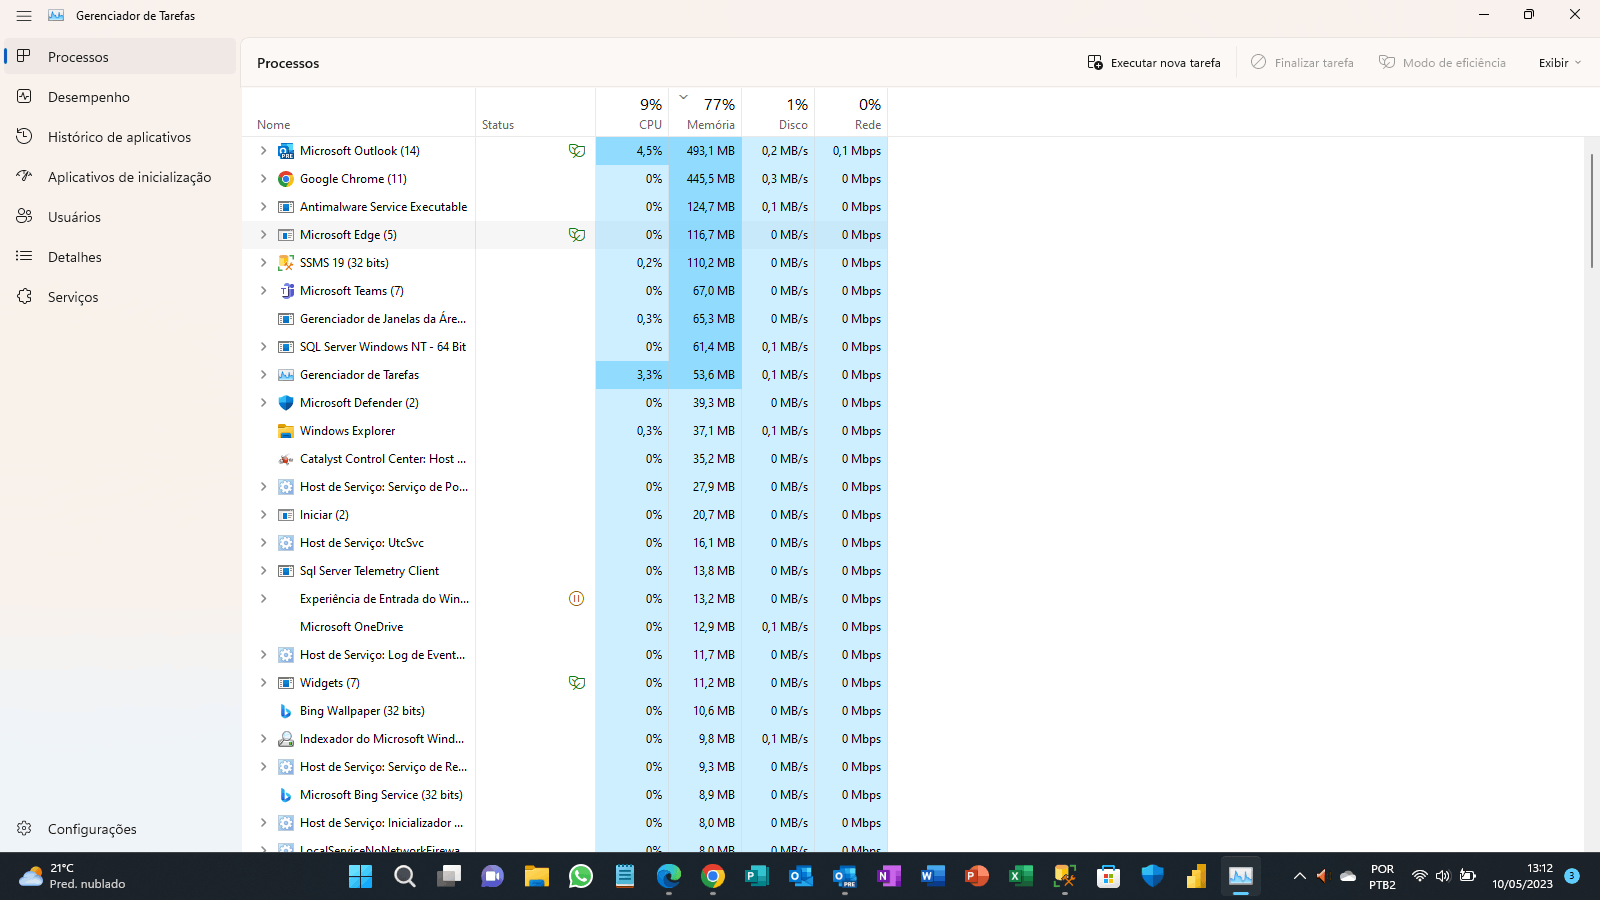Expand Host de Serviço: Serviço de Re row

(x=263, y=767)
